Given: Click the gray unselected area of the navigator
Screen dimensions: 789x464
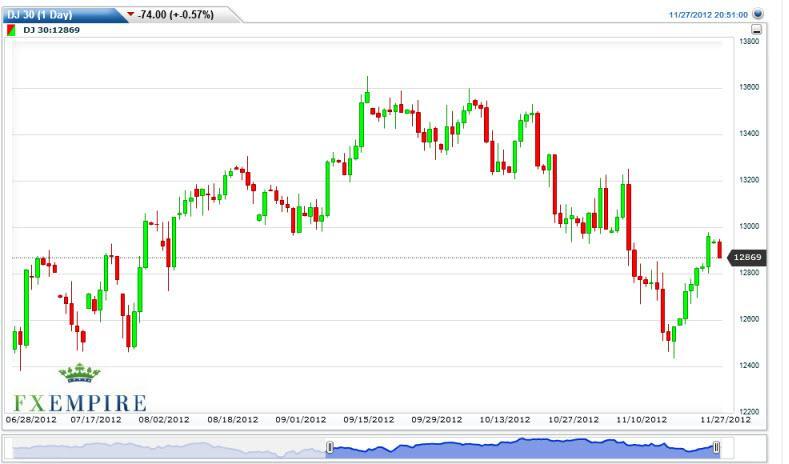Looking at the screenshot, I should (169, 448).
